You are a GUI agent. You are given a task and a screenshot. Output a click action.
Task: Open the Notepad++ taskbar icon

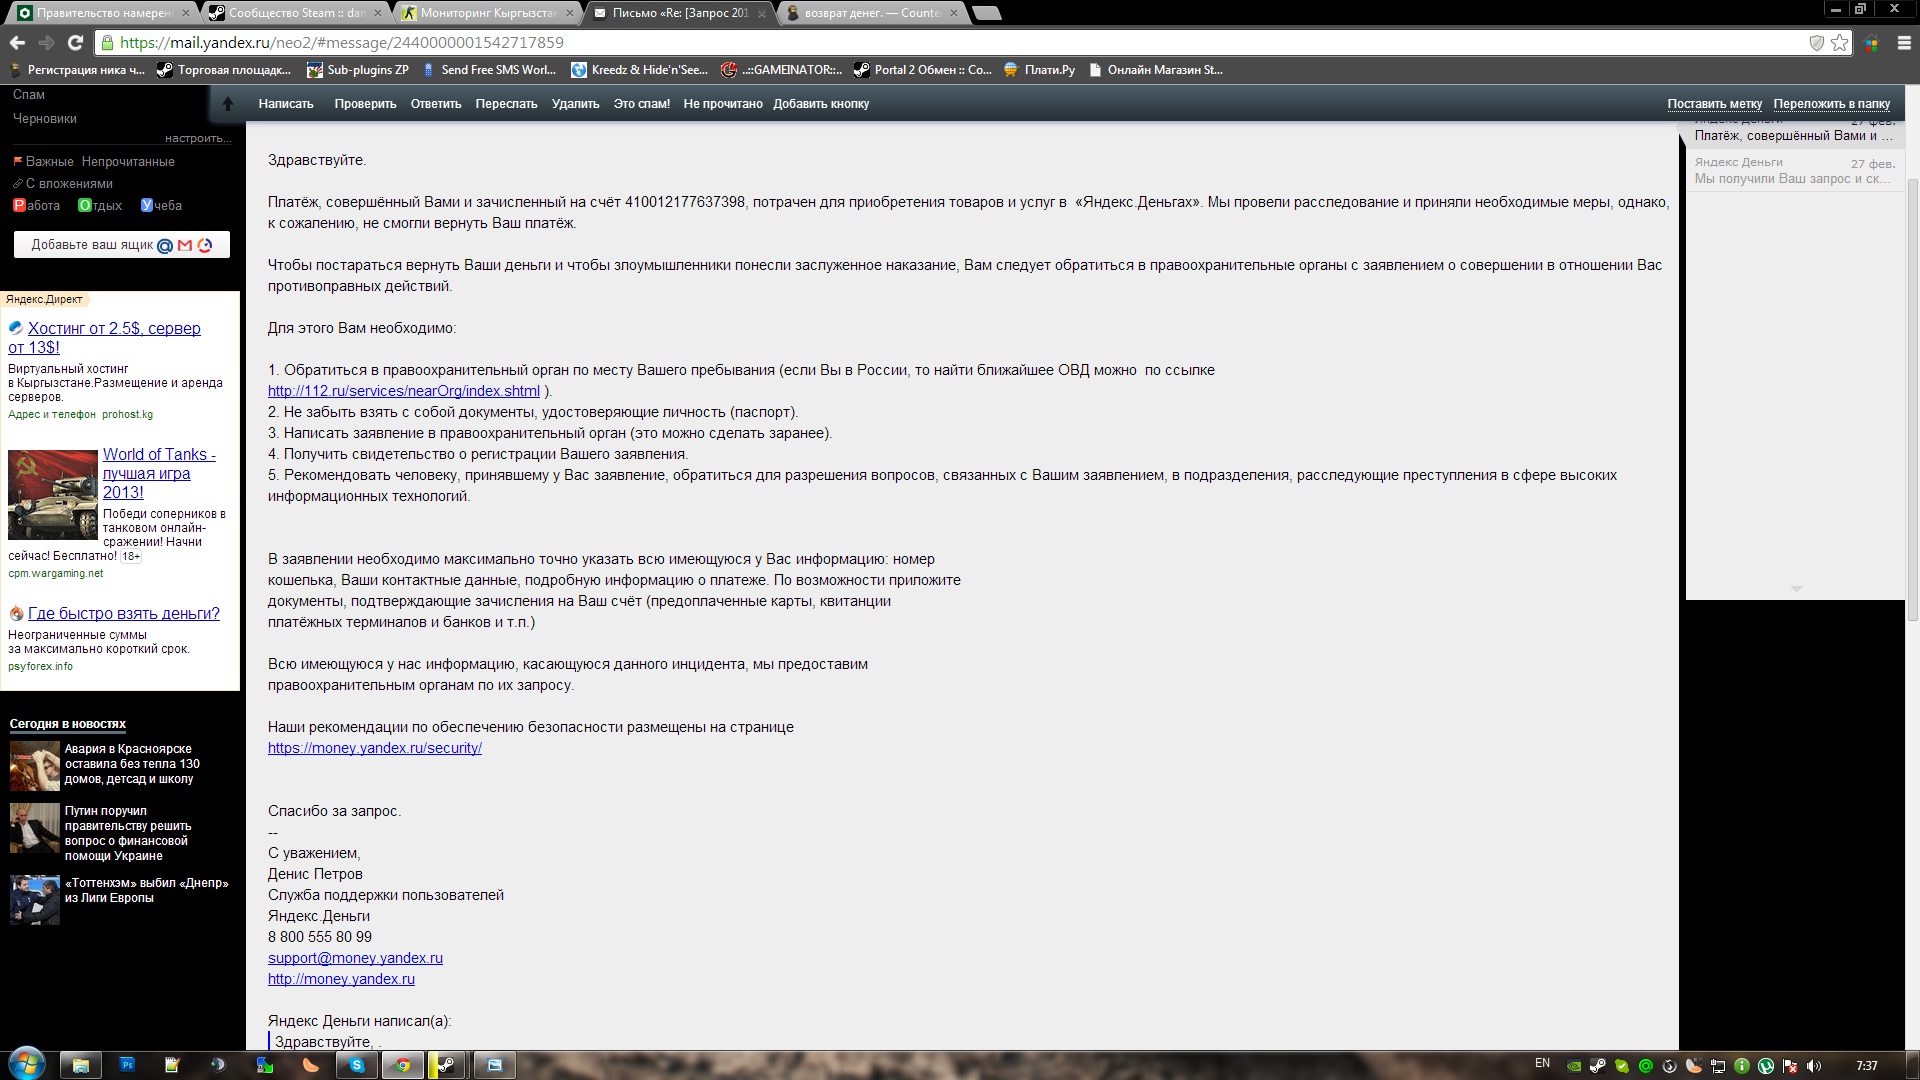click(x=172, y=1065)
